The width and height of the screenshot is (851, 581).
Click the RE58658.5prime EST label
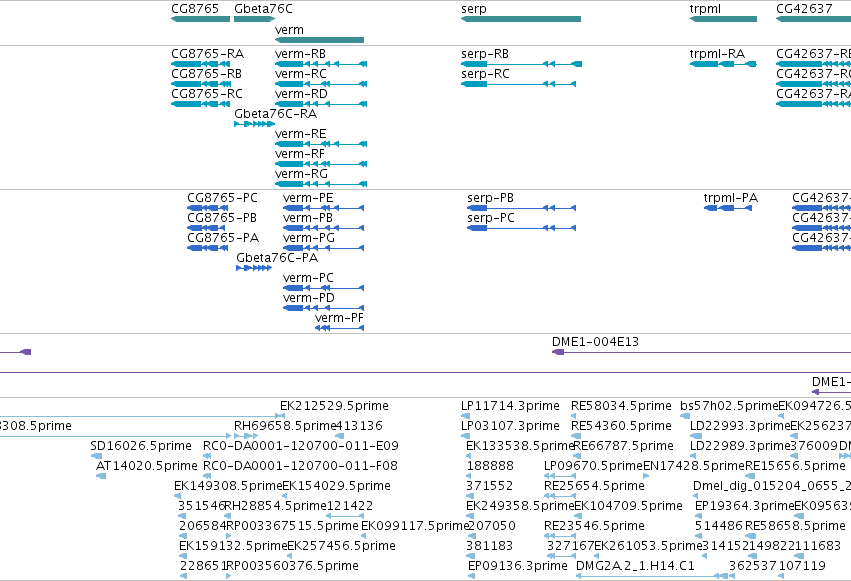point(795,526)
